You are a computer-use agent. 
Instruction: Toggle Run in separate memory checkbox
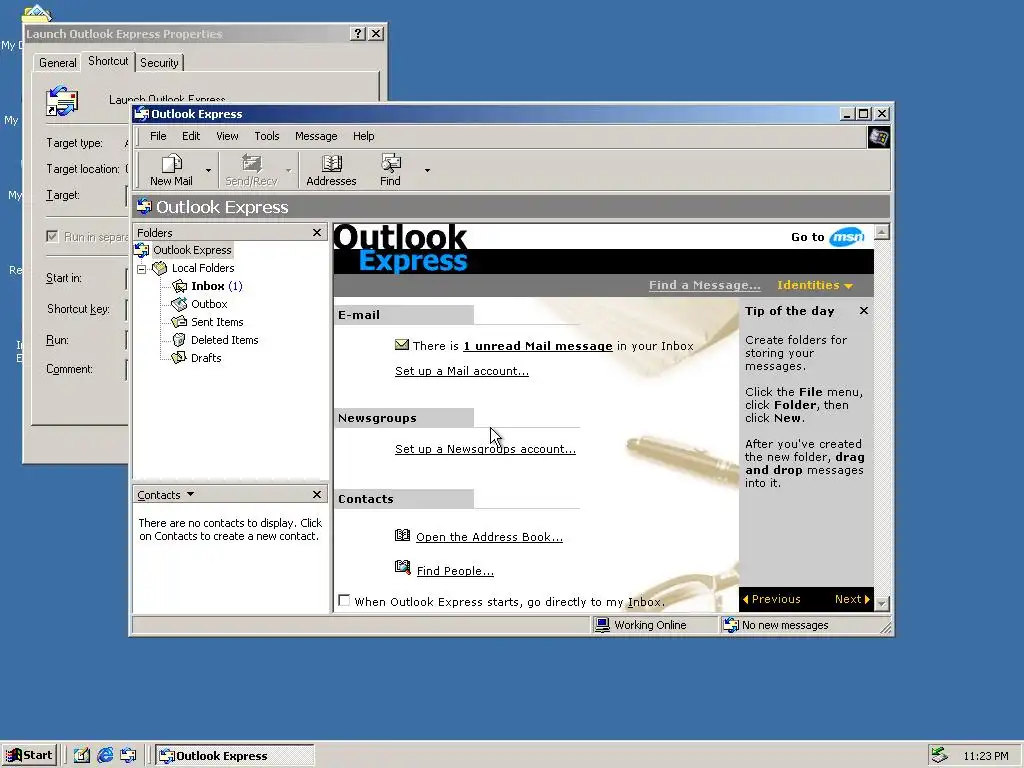[x=52, y=236]
